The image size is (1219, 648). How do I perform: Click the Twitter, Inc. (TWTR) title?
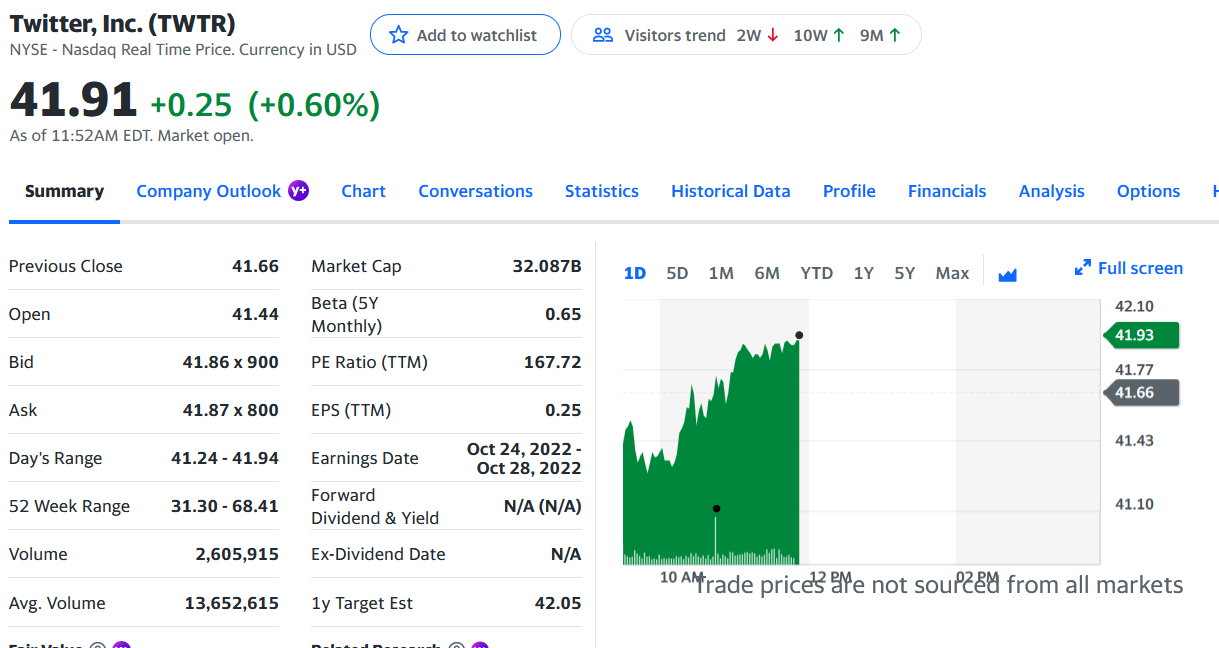pos(123,22)
